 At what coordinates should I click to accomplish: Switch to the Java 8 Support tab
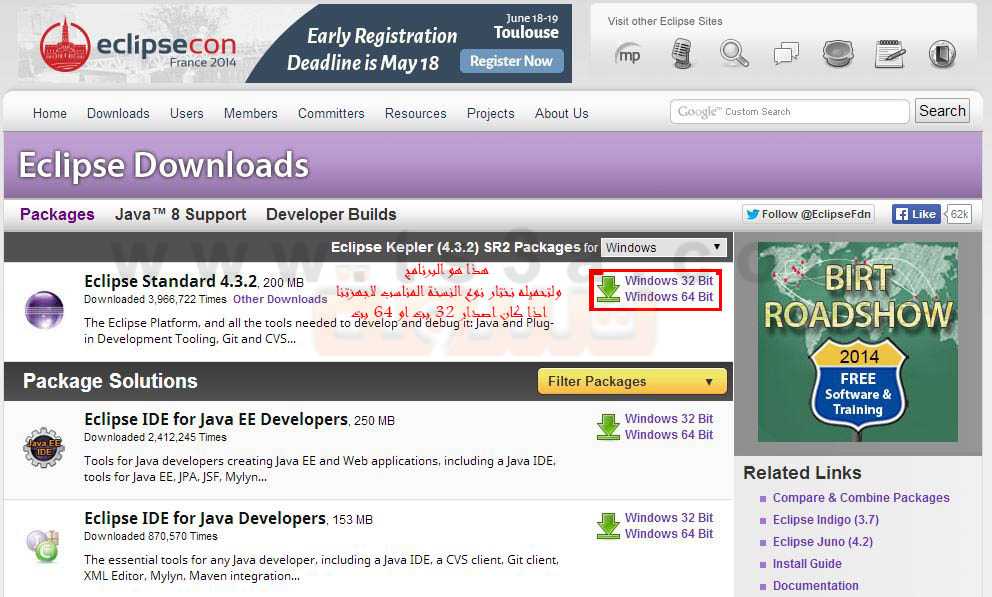(180, 214)
